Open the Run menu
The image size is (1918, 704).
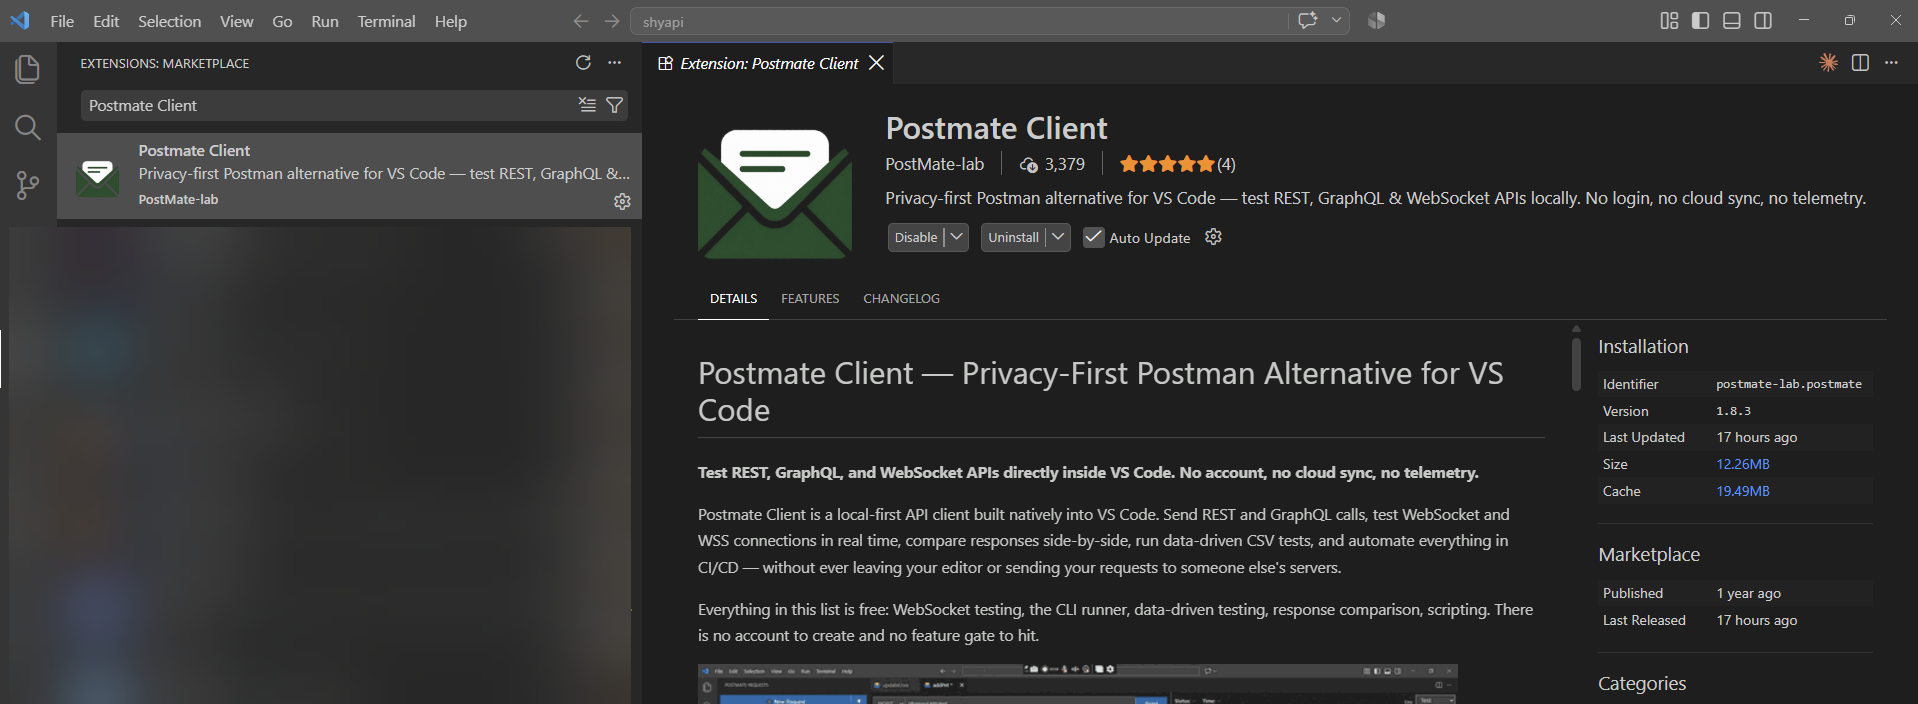(x=324, y=21)
